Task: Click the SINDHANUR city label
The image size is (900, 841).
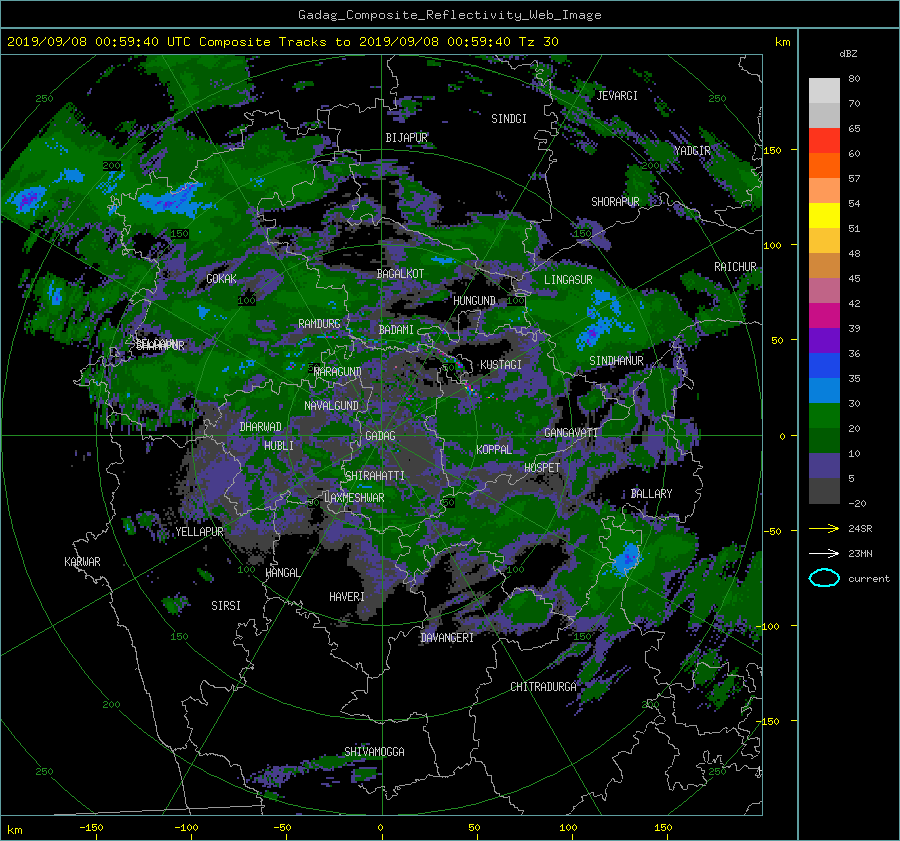Action: [616, 361]
